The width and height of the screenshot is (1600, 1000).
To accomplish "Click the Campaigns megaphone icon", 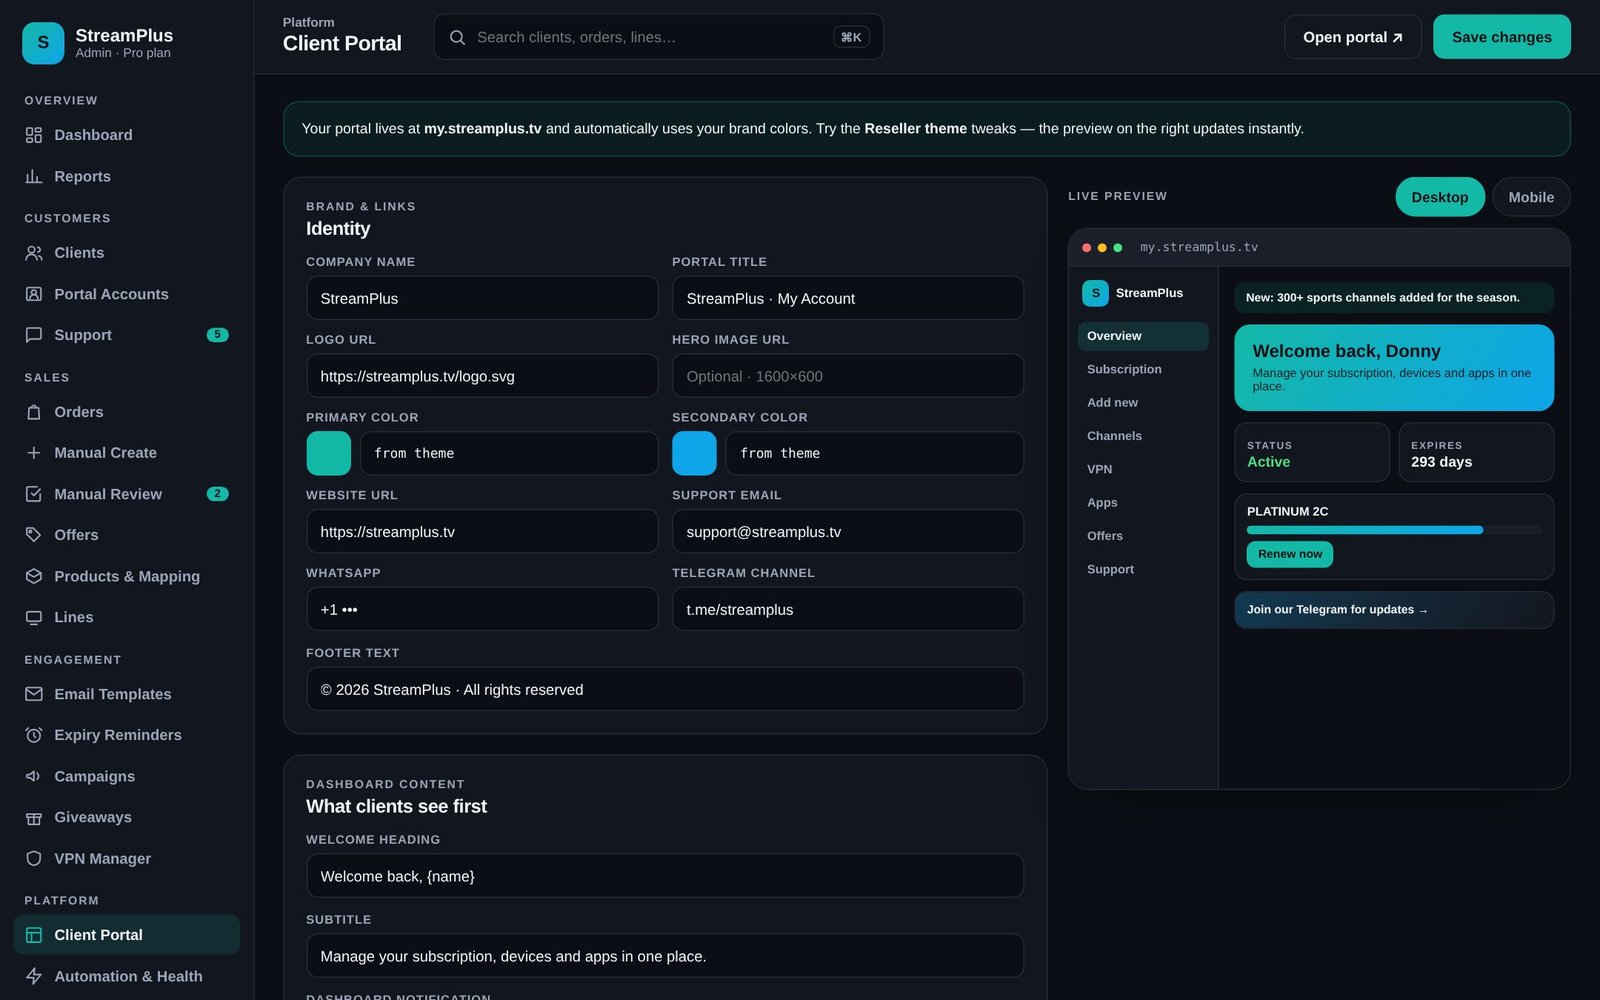I will 34,776.
